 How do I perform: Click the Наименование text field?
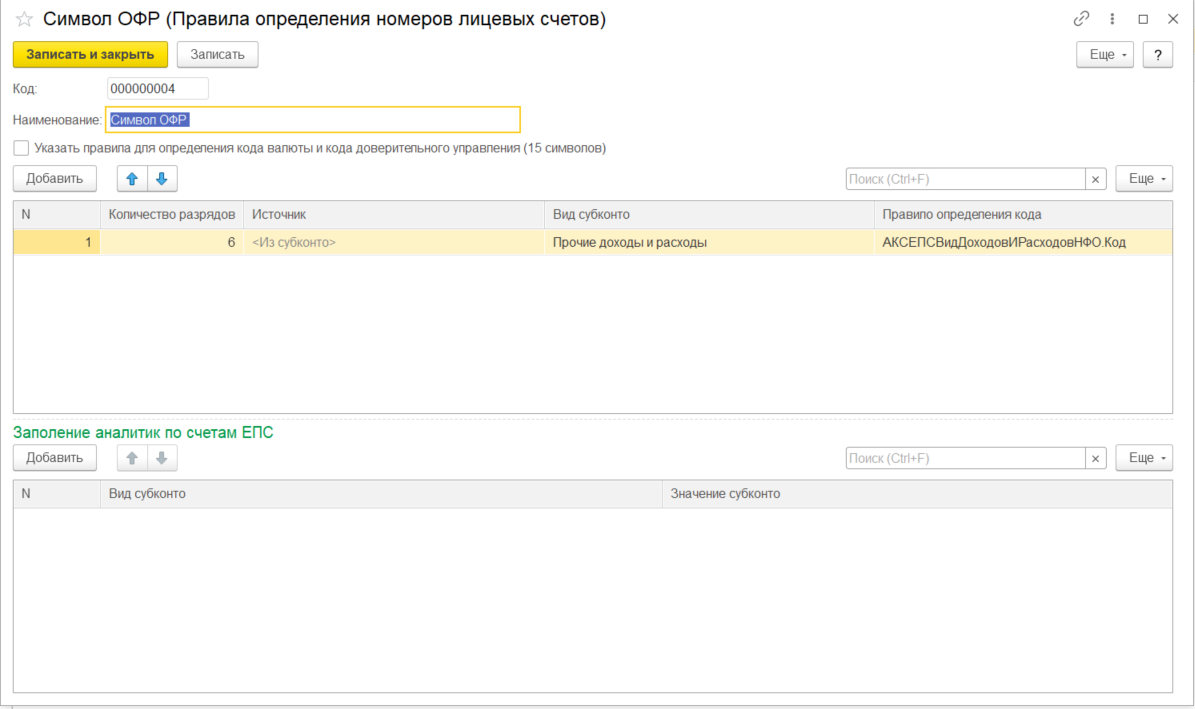click(313, 120)
